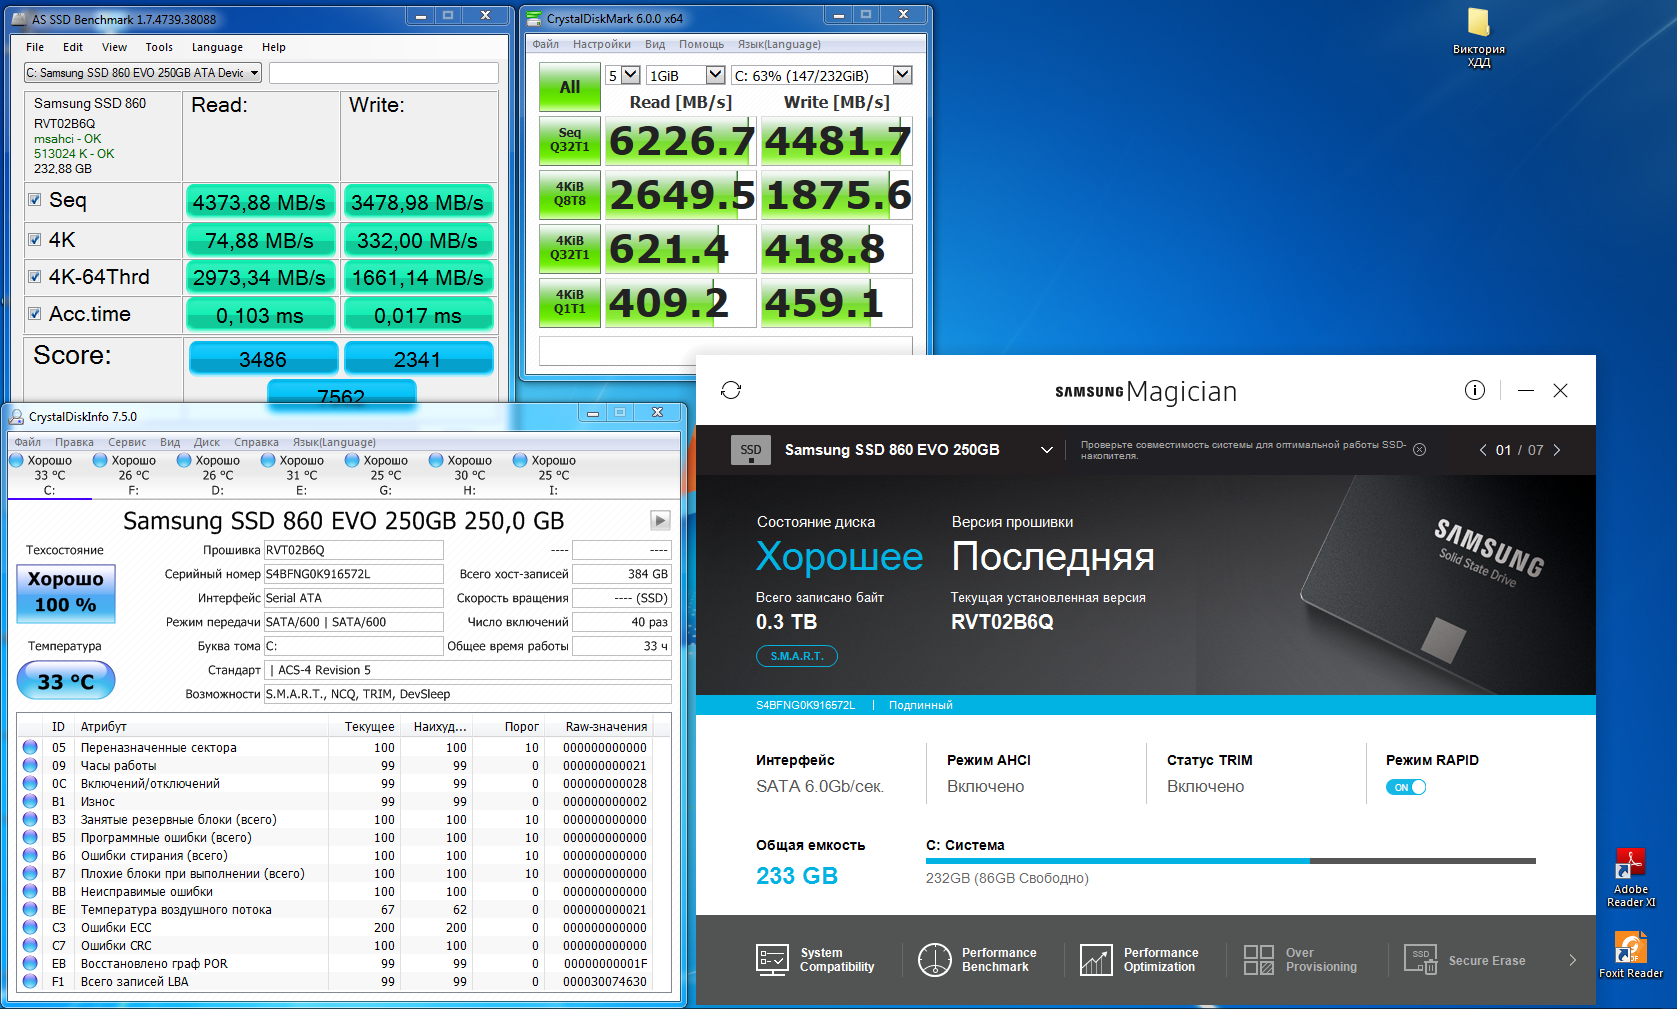Go to previous drive in Magician pager

[x=1483, y=450]
